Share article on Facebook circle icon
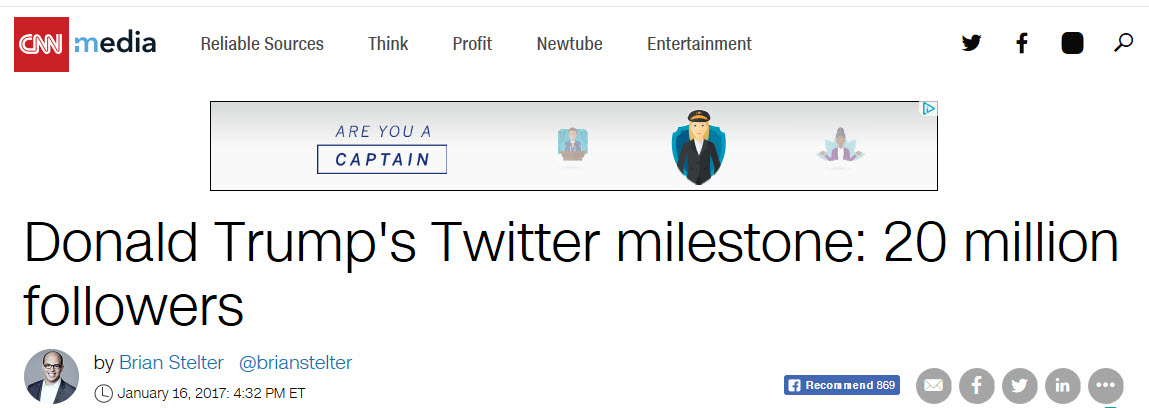1149x408 pixels. click(x=976, y=385)
